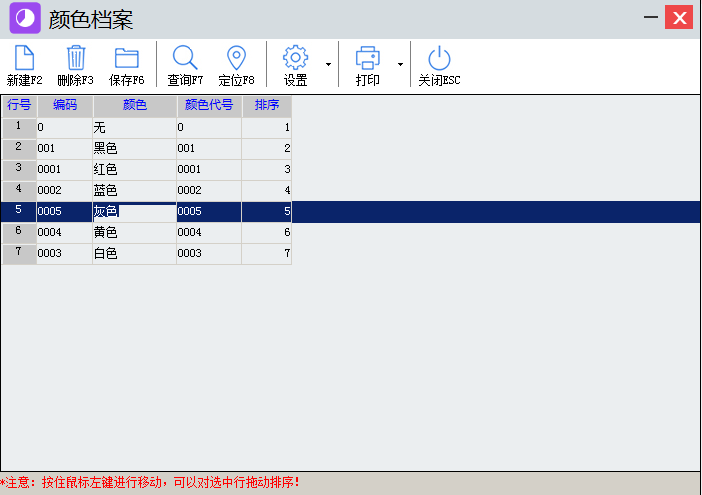Click the New (新建F2) document icon

(24, 58)
